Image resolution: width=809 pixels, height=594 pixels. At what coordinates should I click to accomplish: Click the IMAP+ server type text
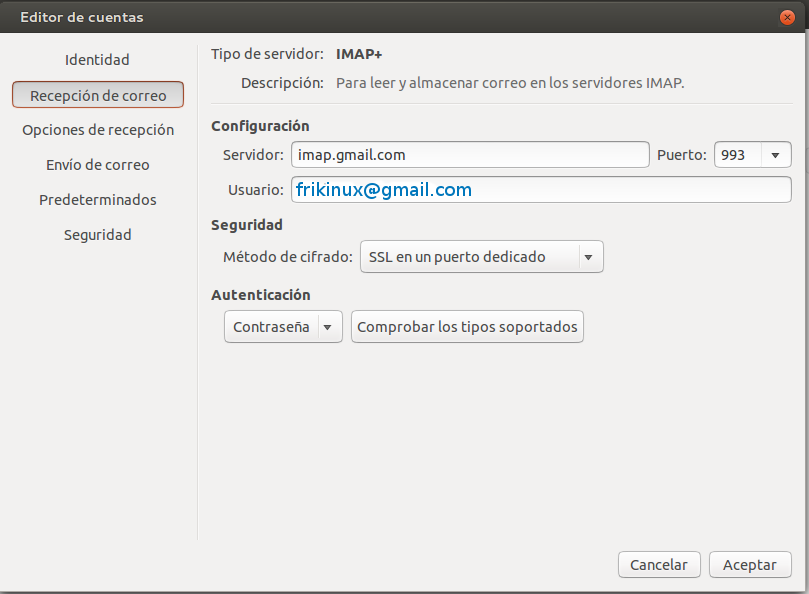[x=359, y=54]
